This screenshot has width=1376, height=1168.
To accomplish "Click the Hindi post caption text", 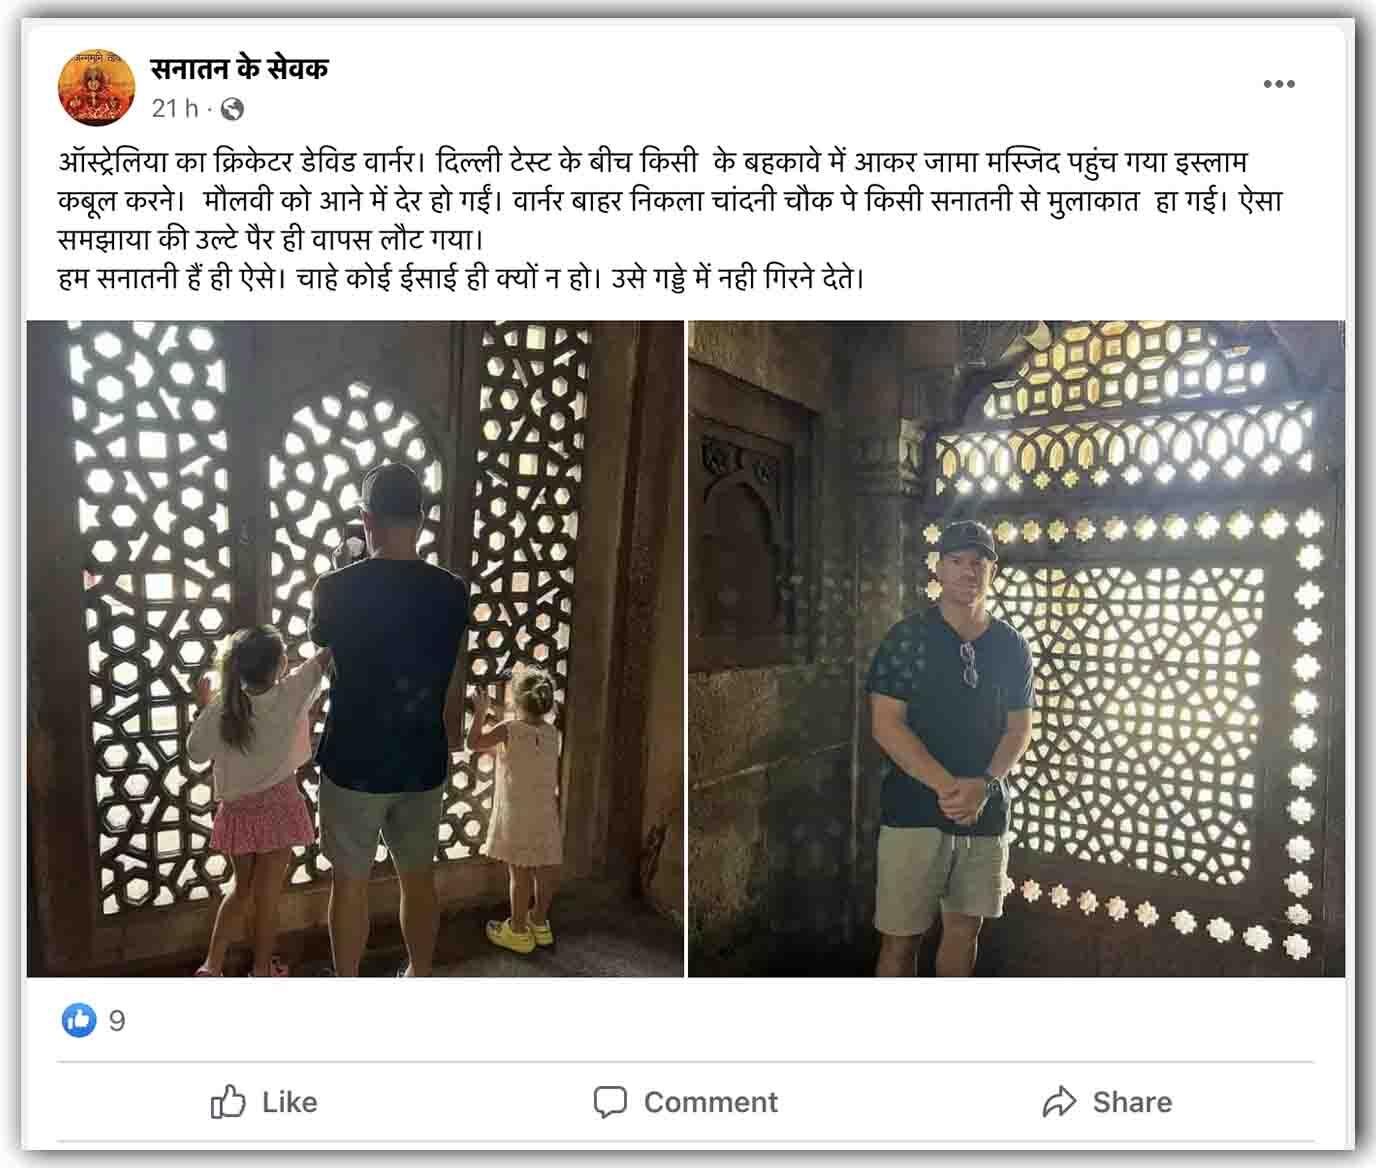I will (x=669, y=220).
